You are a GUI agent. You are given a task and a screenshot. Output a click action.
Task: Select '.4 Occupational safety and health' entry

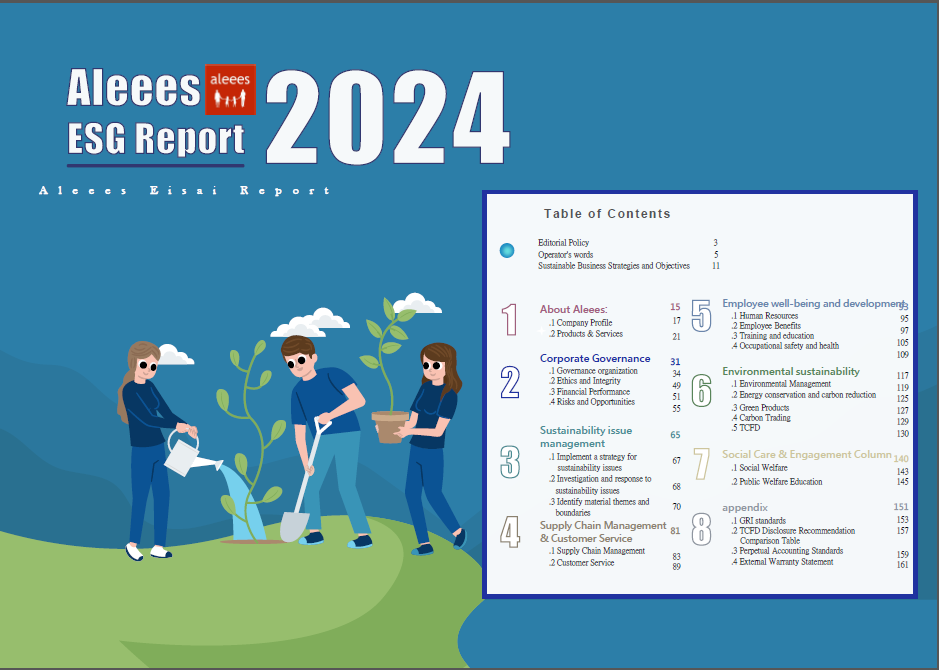click(785, 346)
